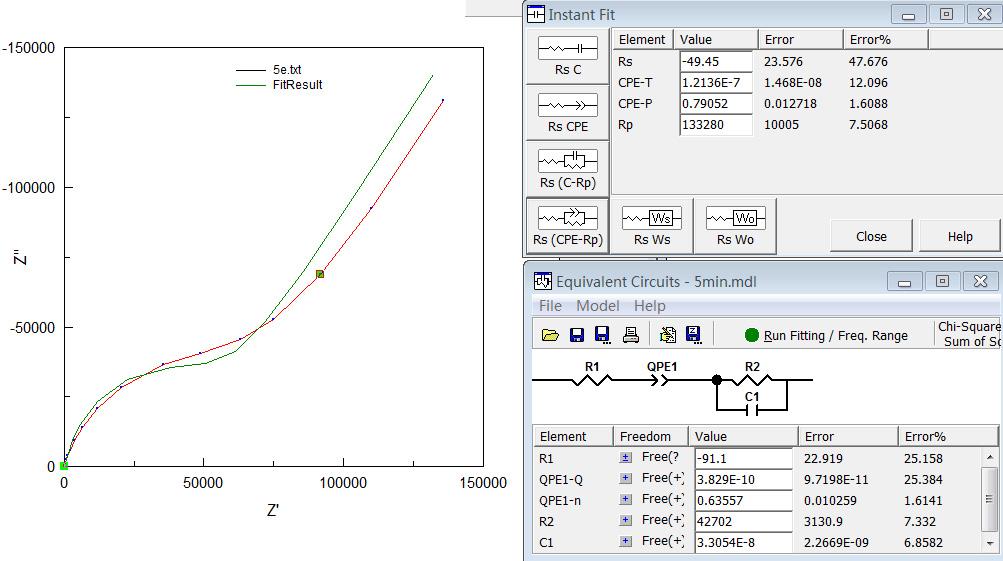
Task: Toggle freedom button for R1 row
Action: [626, 457]
